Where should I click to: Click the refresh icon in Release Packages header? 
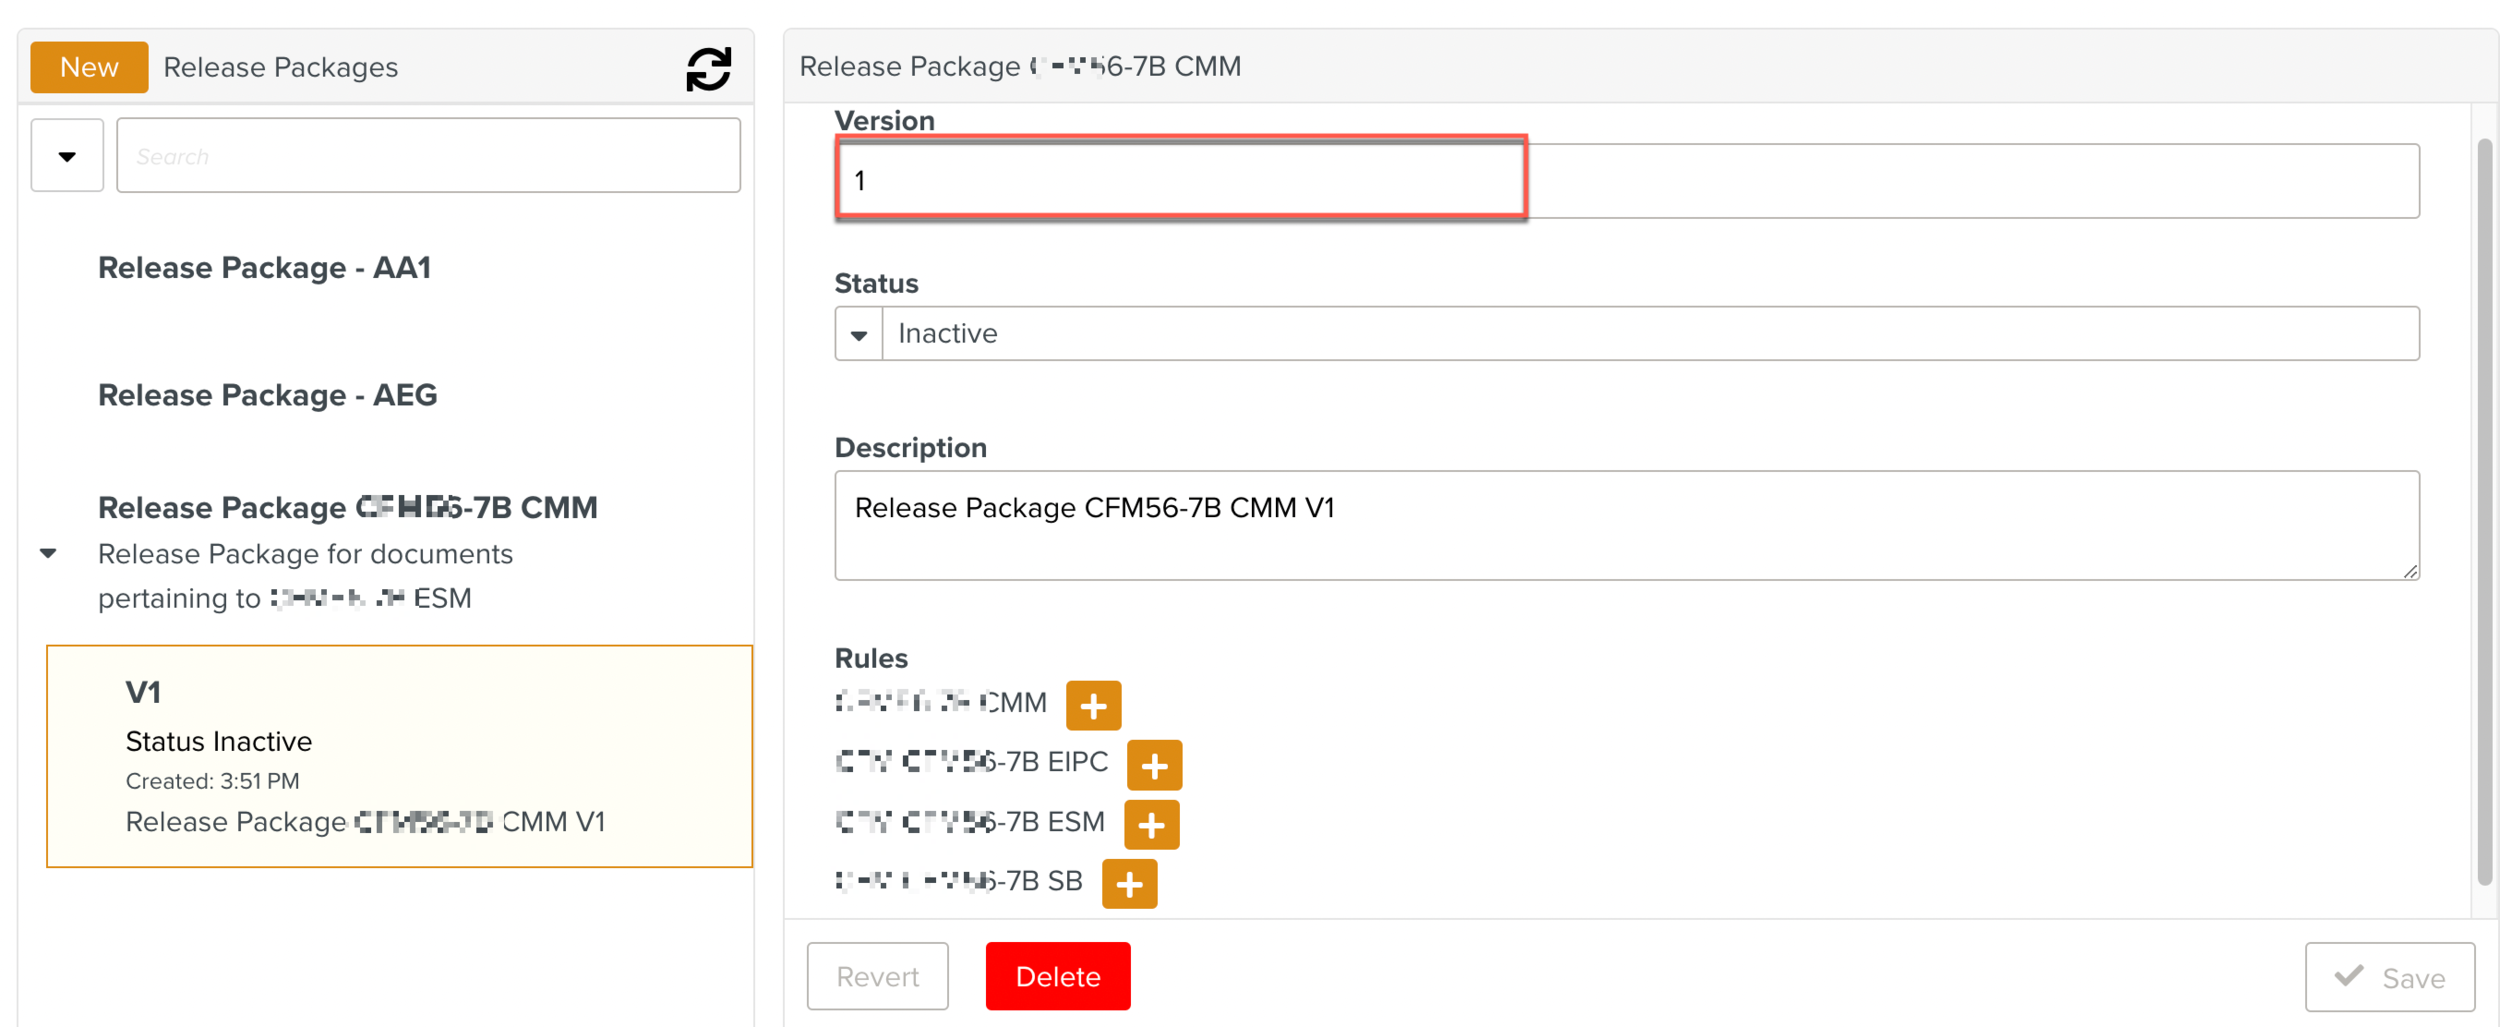[708, 69]
